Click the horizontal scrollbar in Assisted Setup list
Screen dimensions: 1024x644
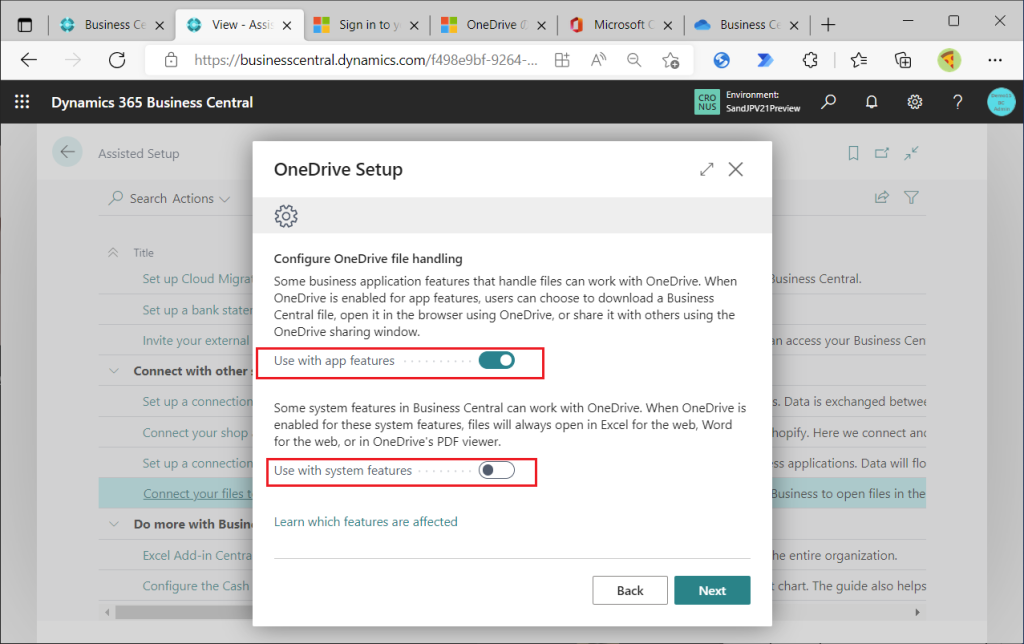(x=184, y=613)
